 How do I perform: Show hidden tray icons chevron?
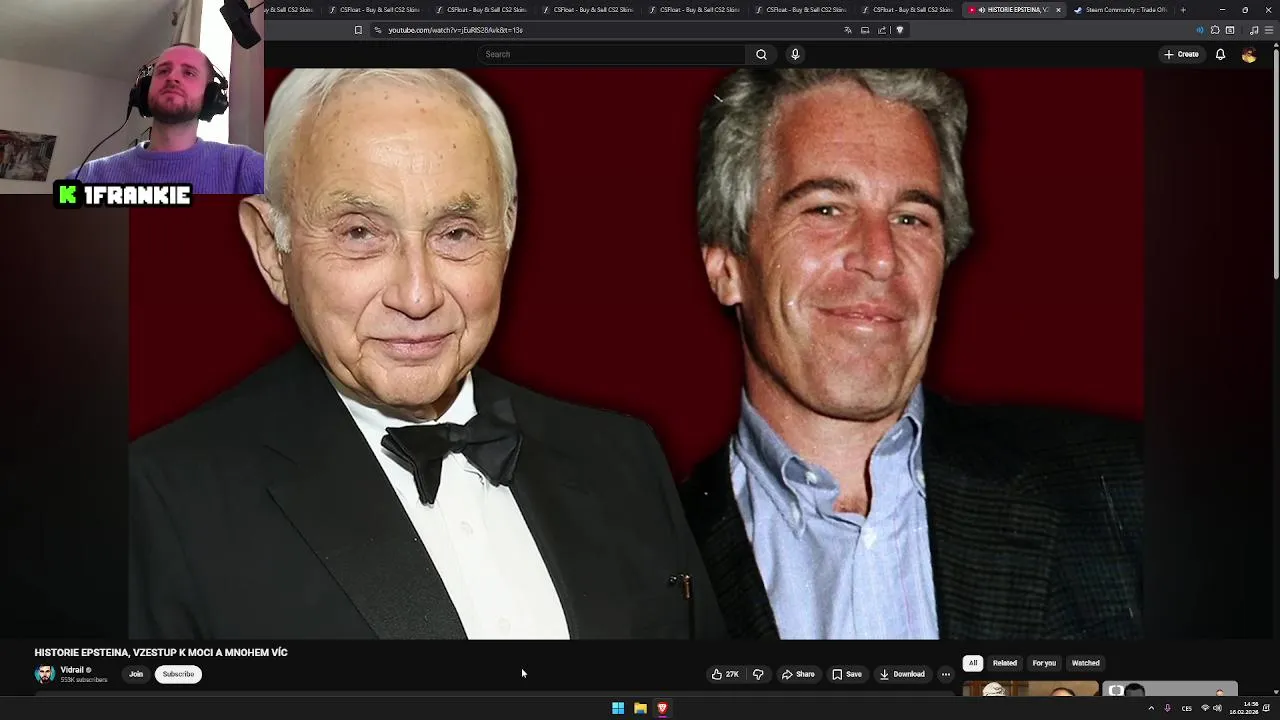[1151, 708]
